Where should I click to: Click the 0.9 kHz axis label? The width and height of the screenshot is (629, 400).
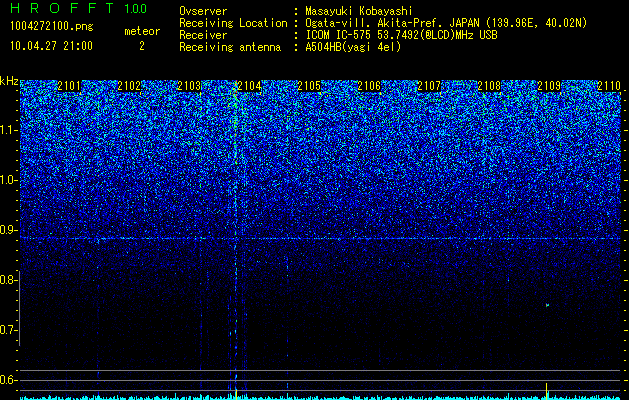[x=8, y=230]
